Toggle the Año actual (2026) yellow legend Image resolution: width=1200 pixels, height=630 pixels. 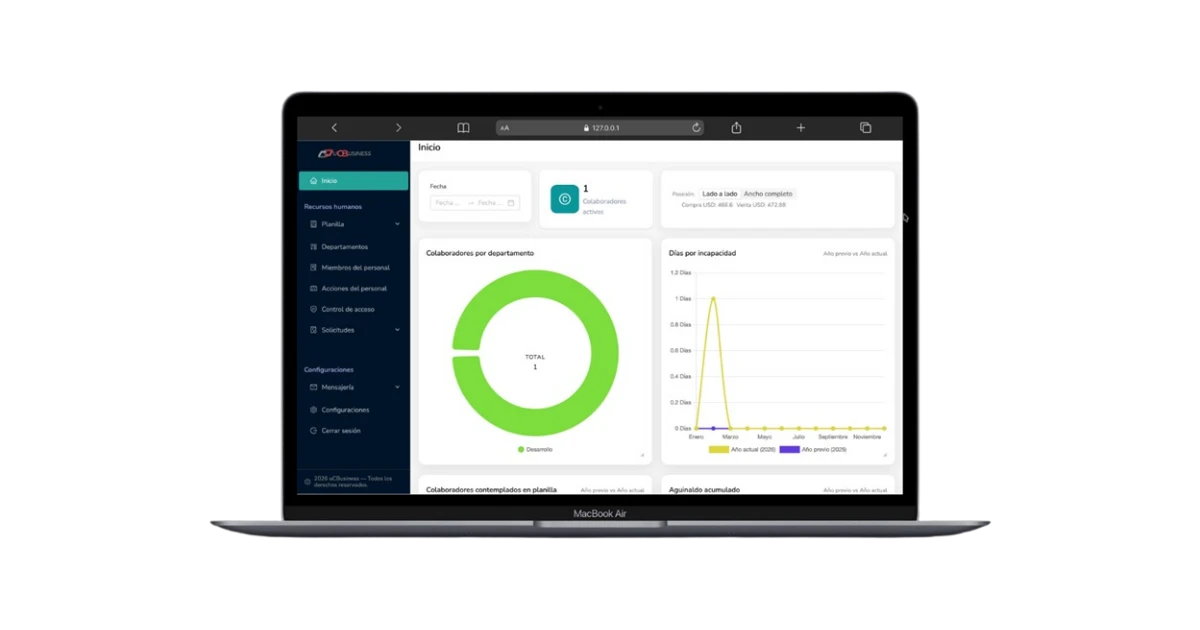click(742, 450)
